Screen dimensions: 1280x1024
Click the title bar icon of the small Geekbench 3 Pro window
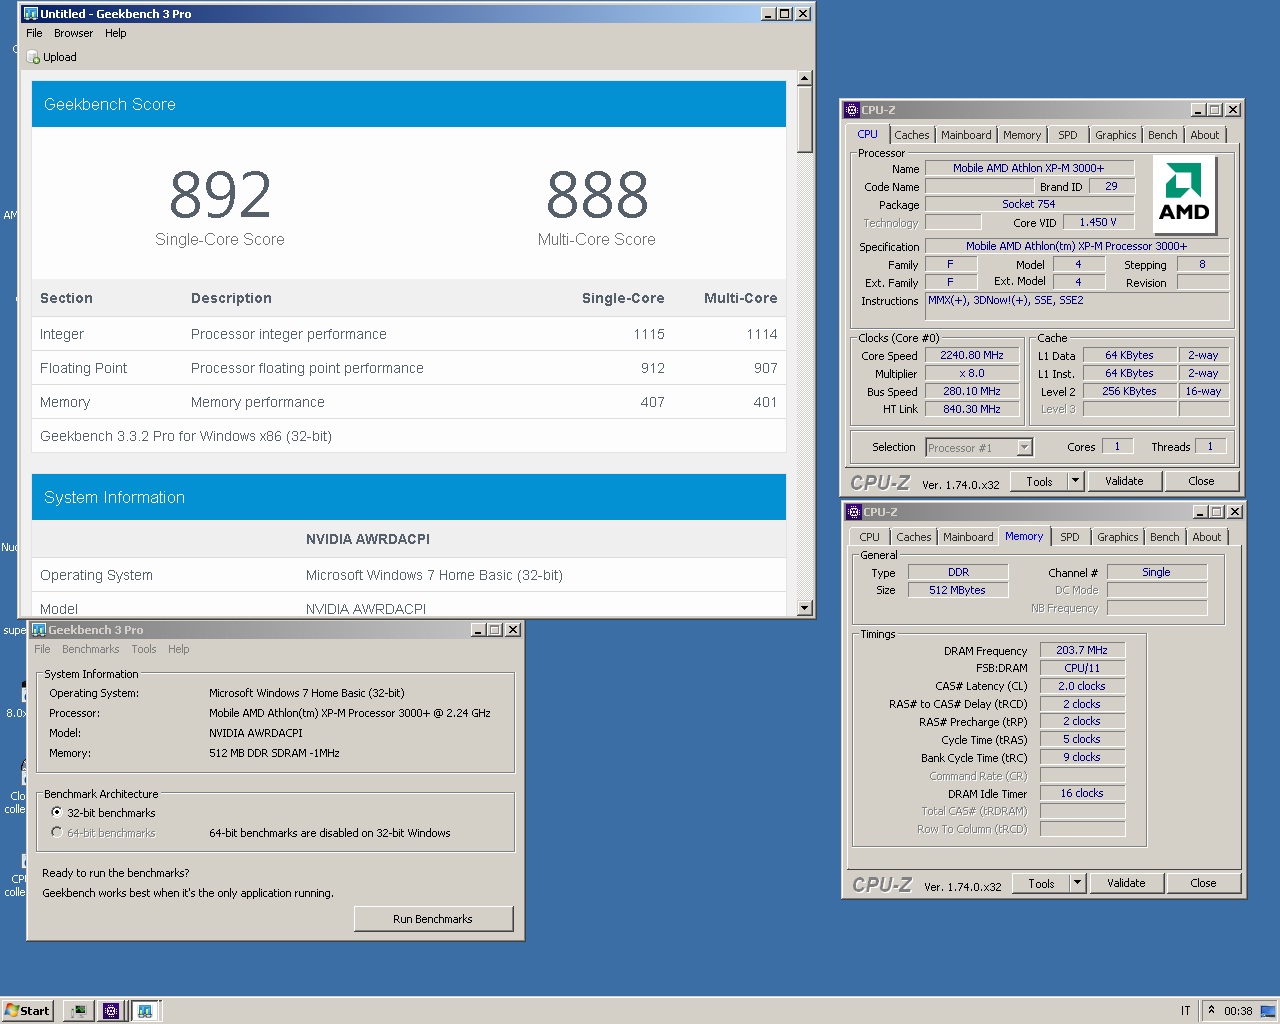tap(39, 630)
